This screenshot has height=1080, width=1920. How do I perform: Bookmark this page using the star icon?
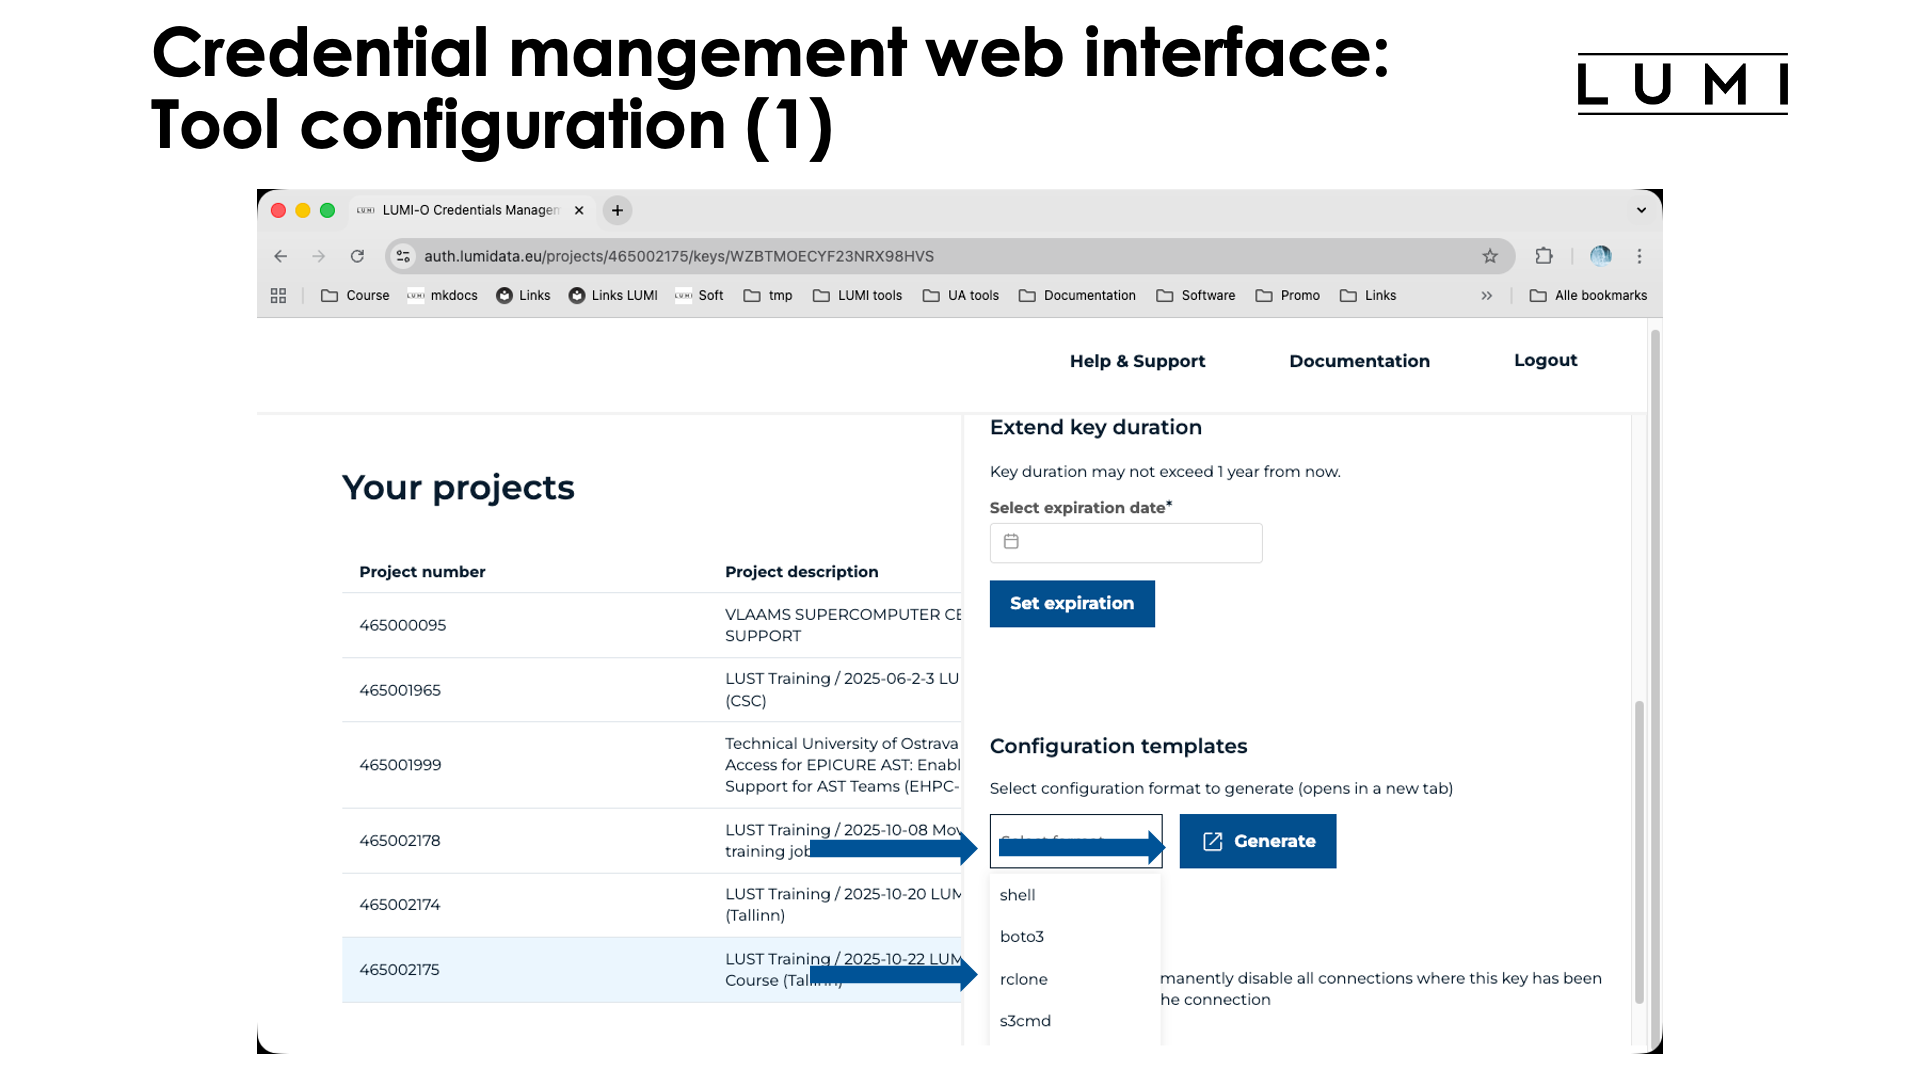1490,256
